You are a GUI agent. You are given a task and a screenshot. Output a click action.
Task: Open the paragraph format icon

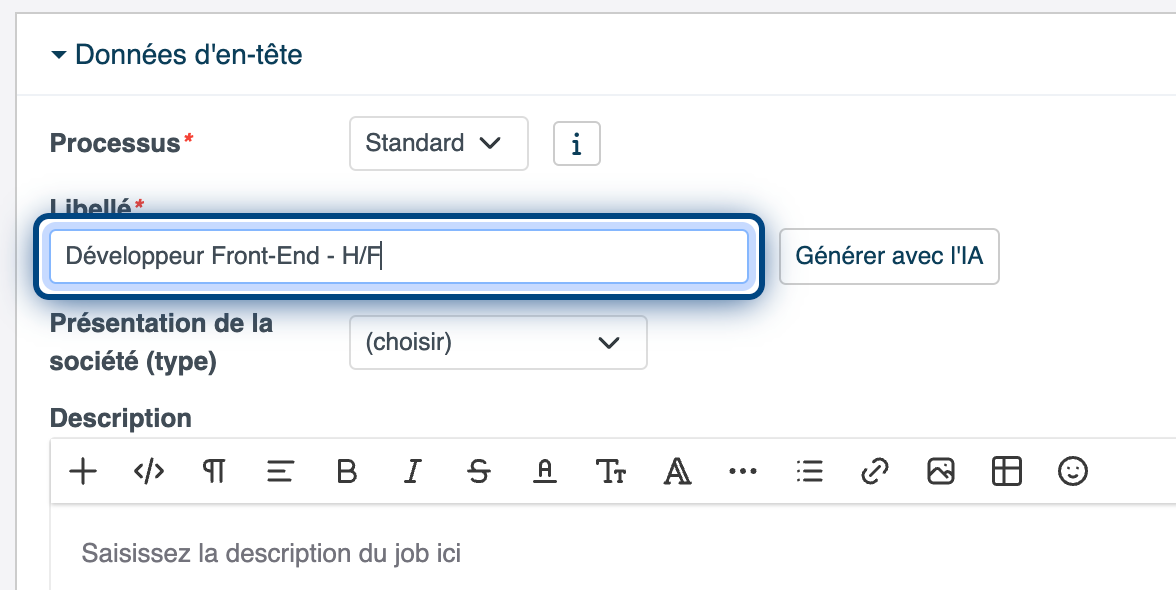point(214,471)
